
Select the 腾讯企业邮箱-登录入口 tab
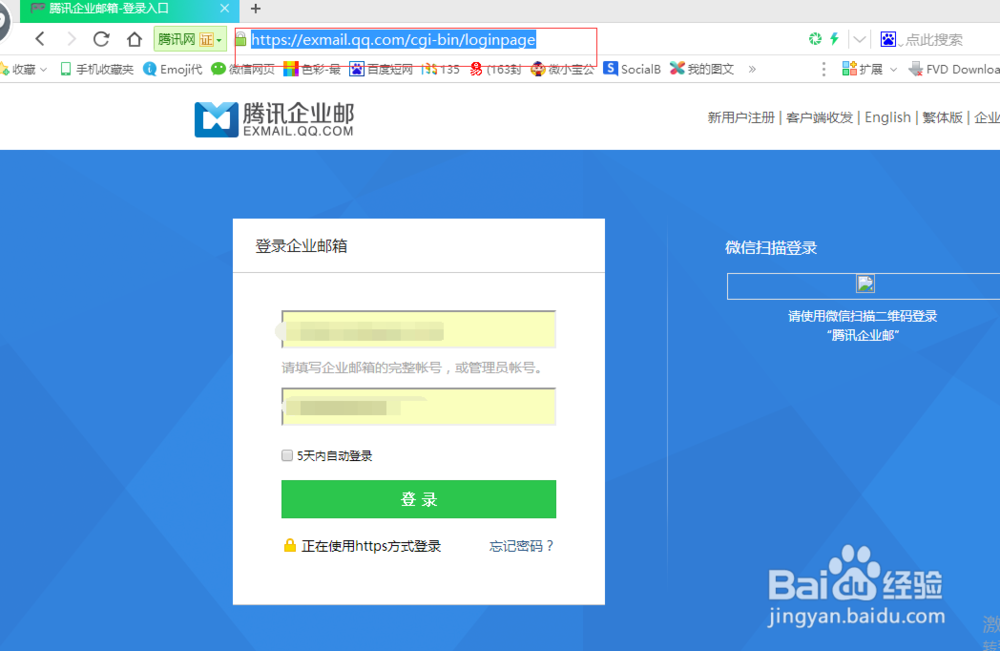[129, 9]
